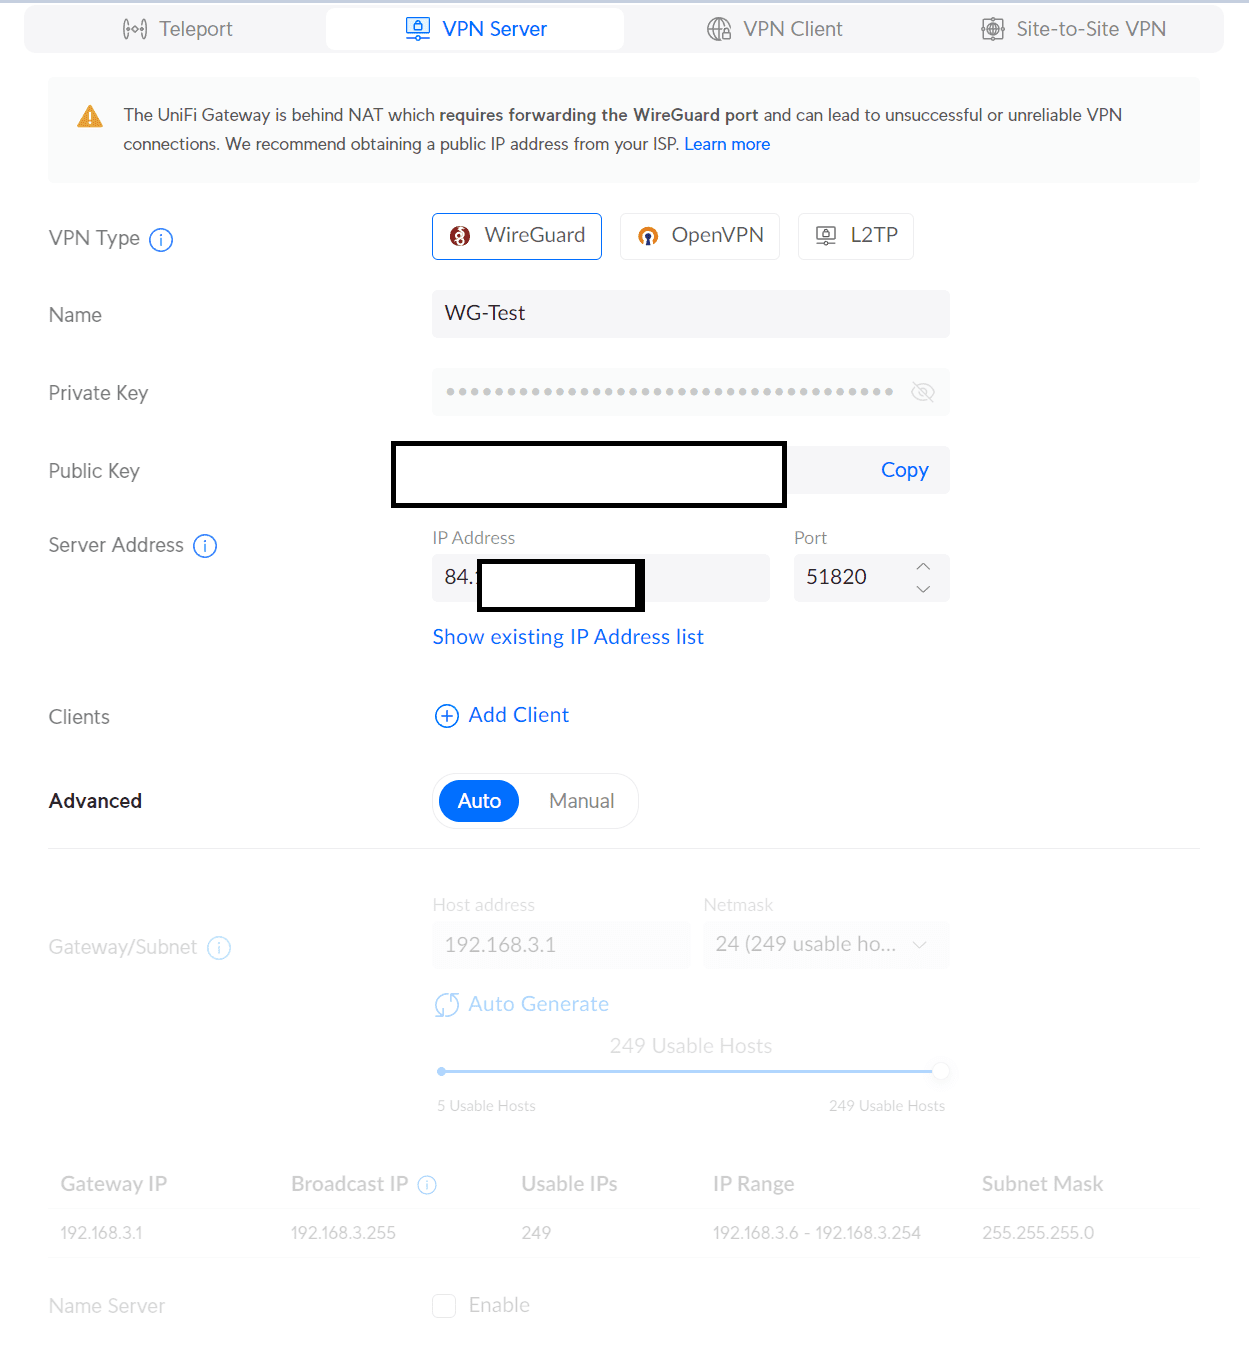Image resolution: width=1249 pixels, height=1362 pixels.
Task: Click Subnet Mask value 255.255.255.0
Action: [x=1038, y=1233]
